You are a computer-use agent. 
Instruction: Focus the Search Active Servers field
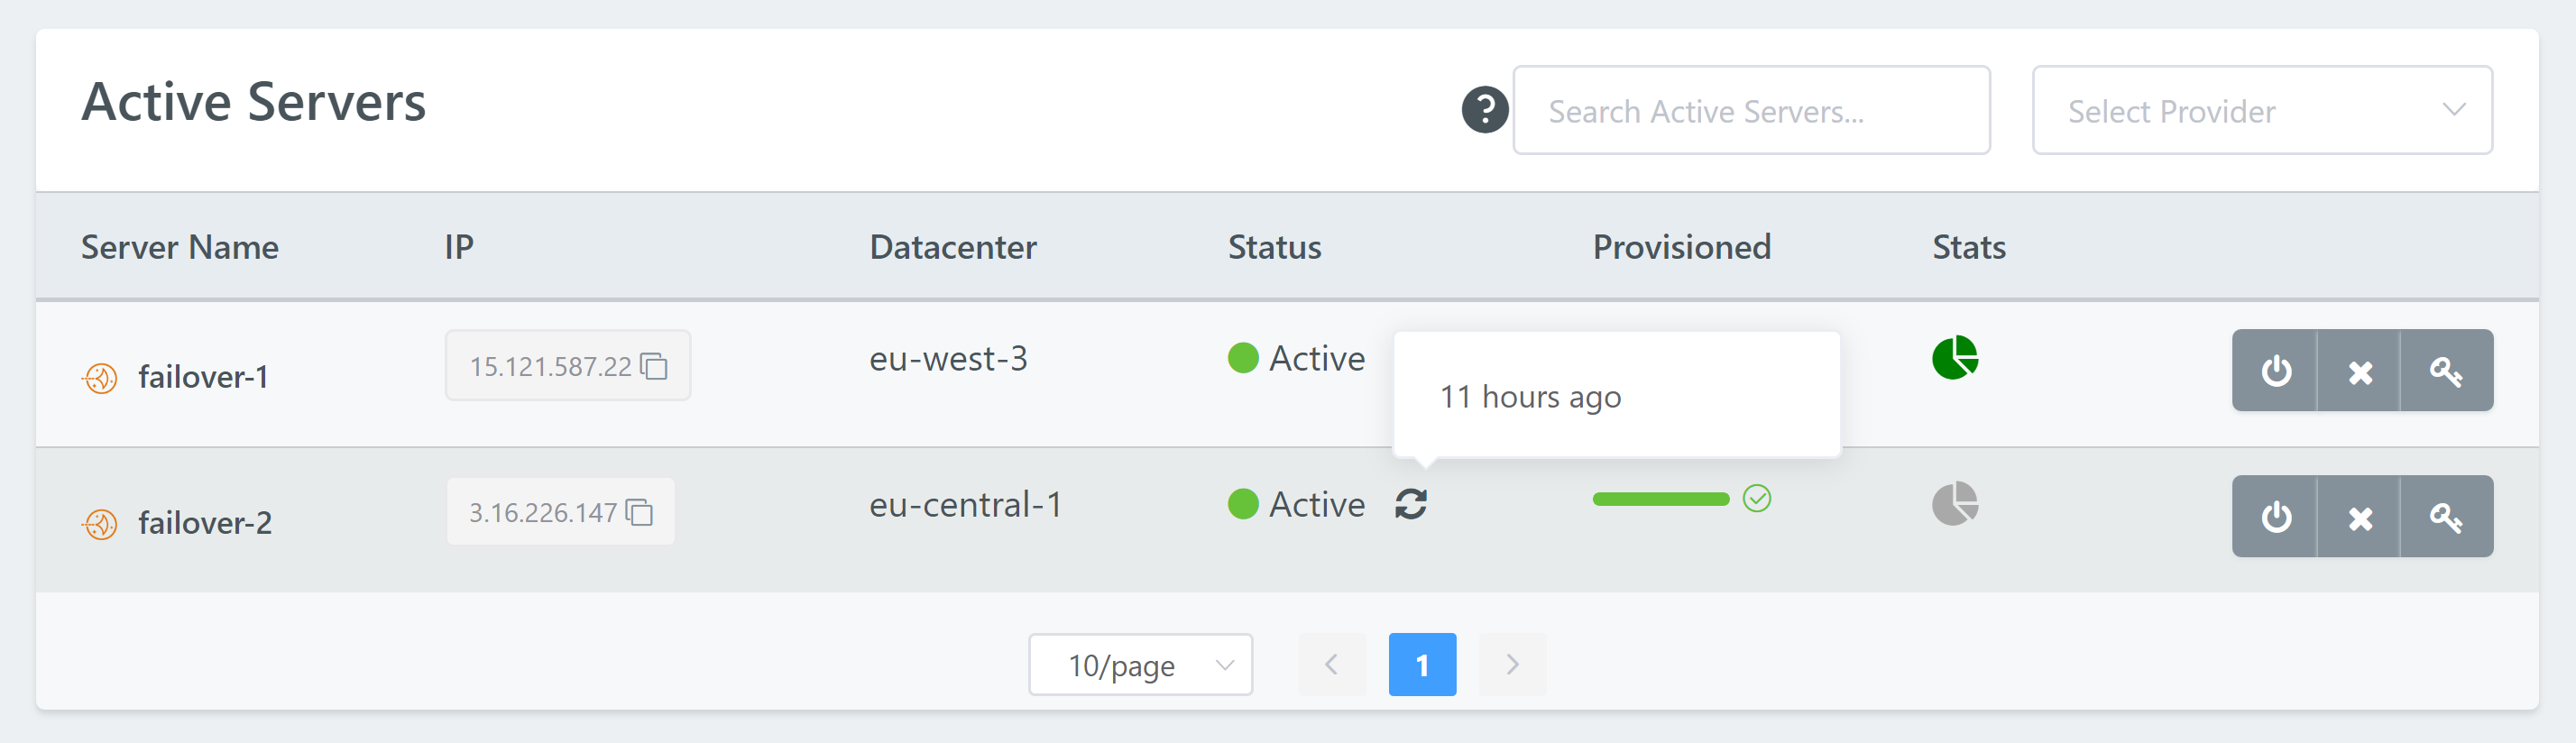coord(1751,110)
